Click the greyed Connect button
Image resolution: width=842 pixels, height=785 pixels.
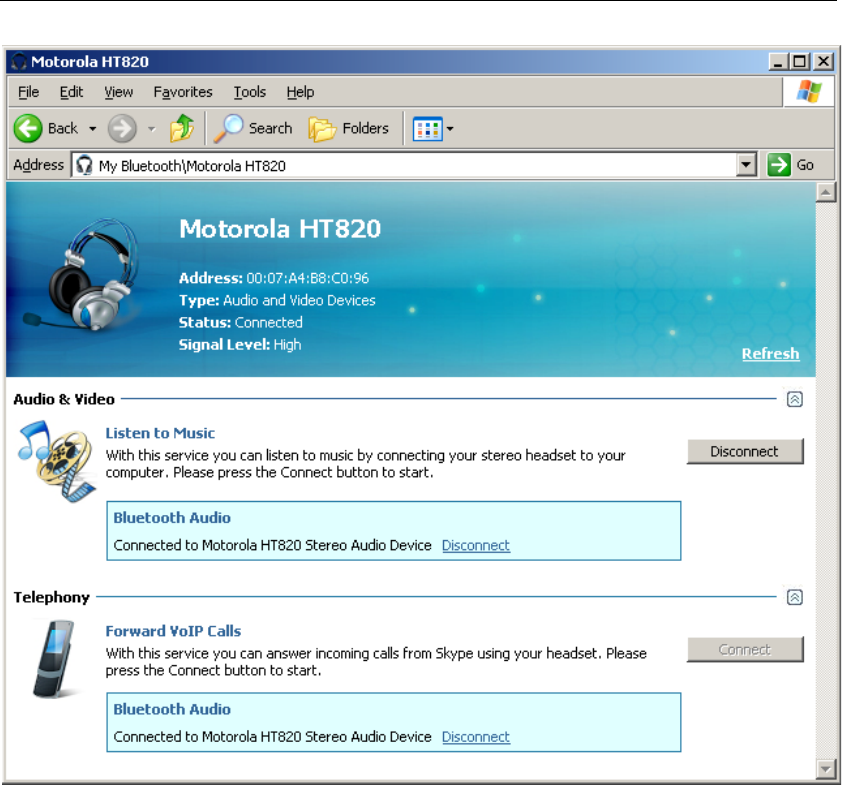tap(745, 650)
